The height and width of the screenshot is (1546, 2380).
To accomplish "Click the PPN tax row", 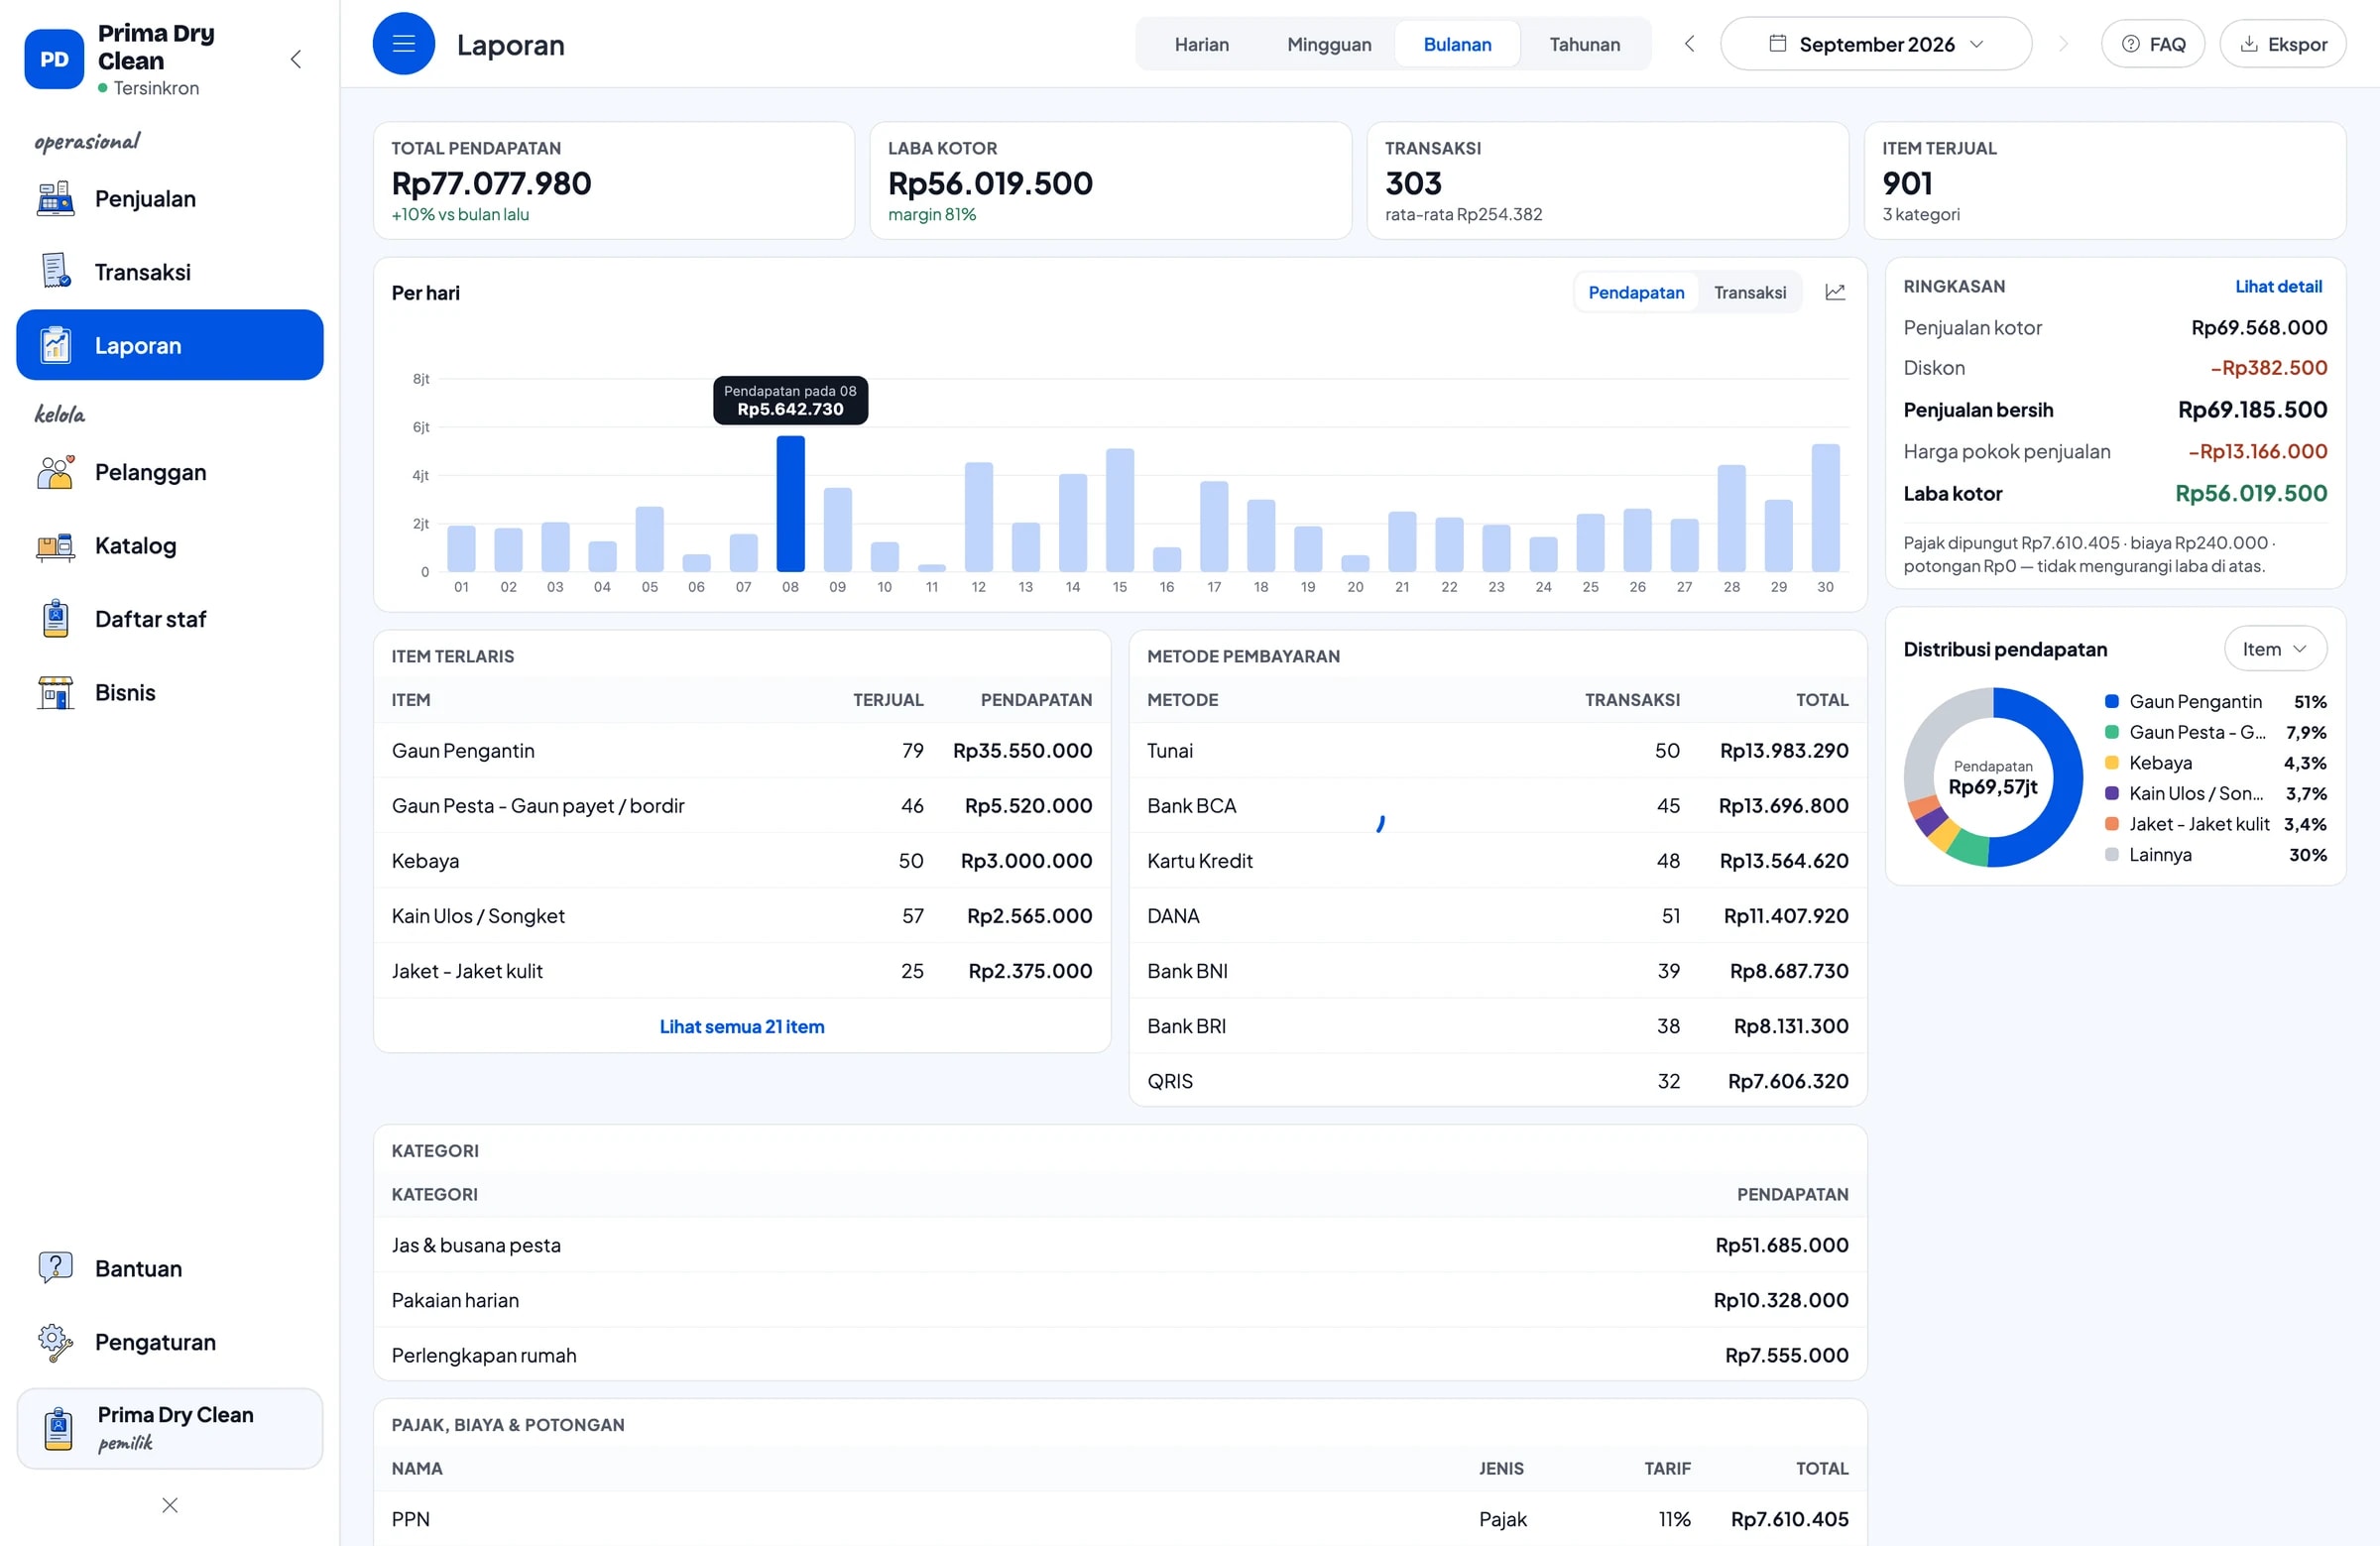I will 1120,1519.
